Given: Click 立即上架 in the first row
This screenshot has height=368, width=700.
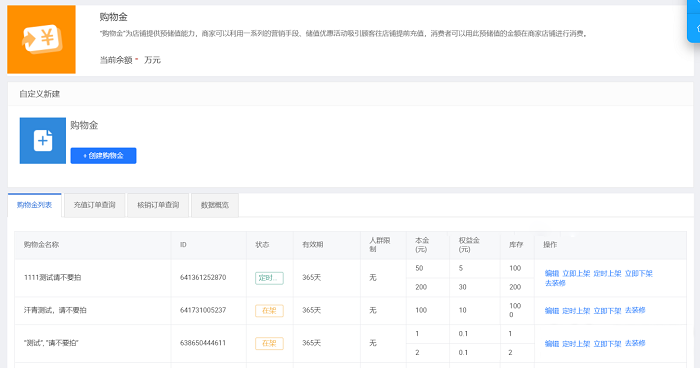Looking at the screenshot, I should pos(576,273).
